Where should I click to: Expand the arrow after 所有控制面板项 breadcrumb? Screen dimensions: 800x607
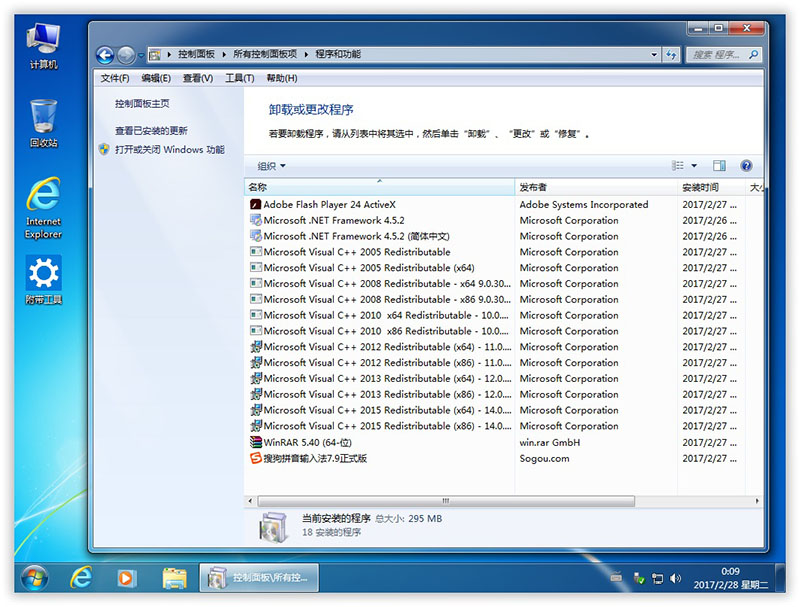(x=306, y=55)
